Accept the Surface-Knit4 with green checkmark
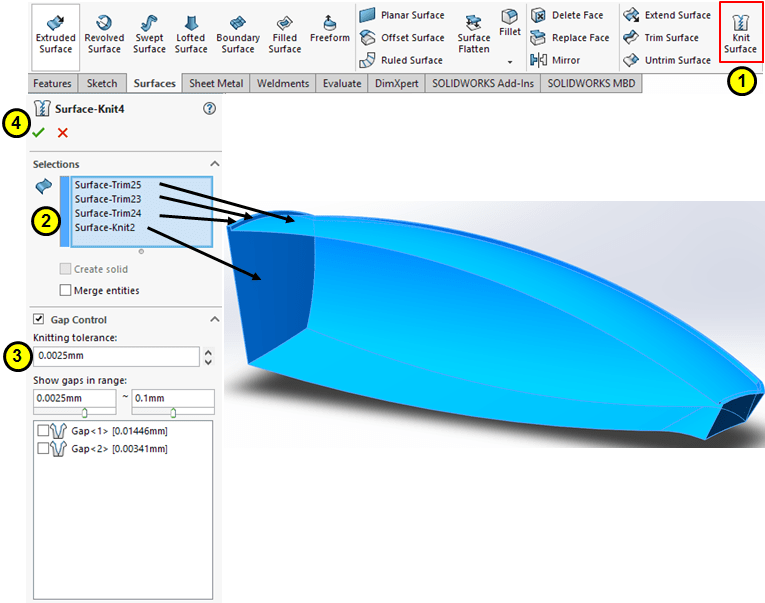 pos(39,133)
